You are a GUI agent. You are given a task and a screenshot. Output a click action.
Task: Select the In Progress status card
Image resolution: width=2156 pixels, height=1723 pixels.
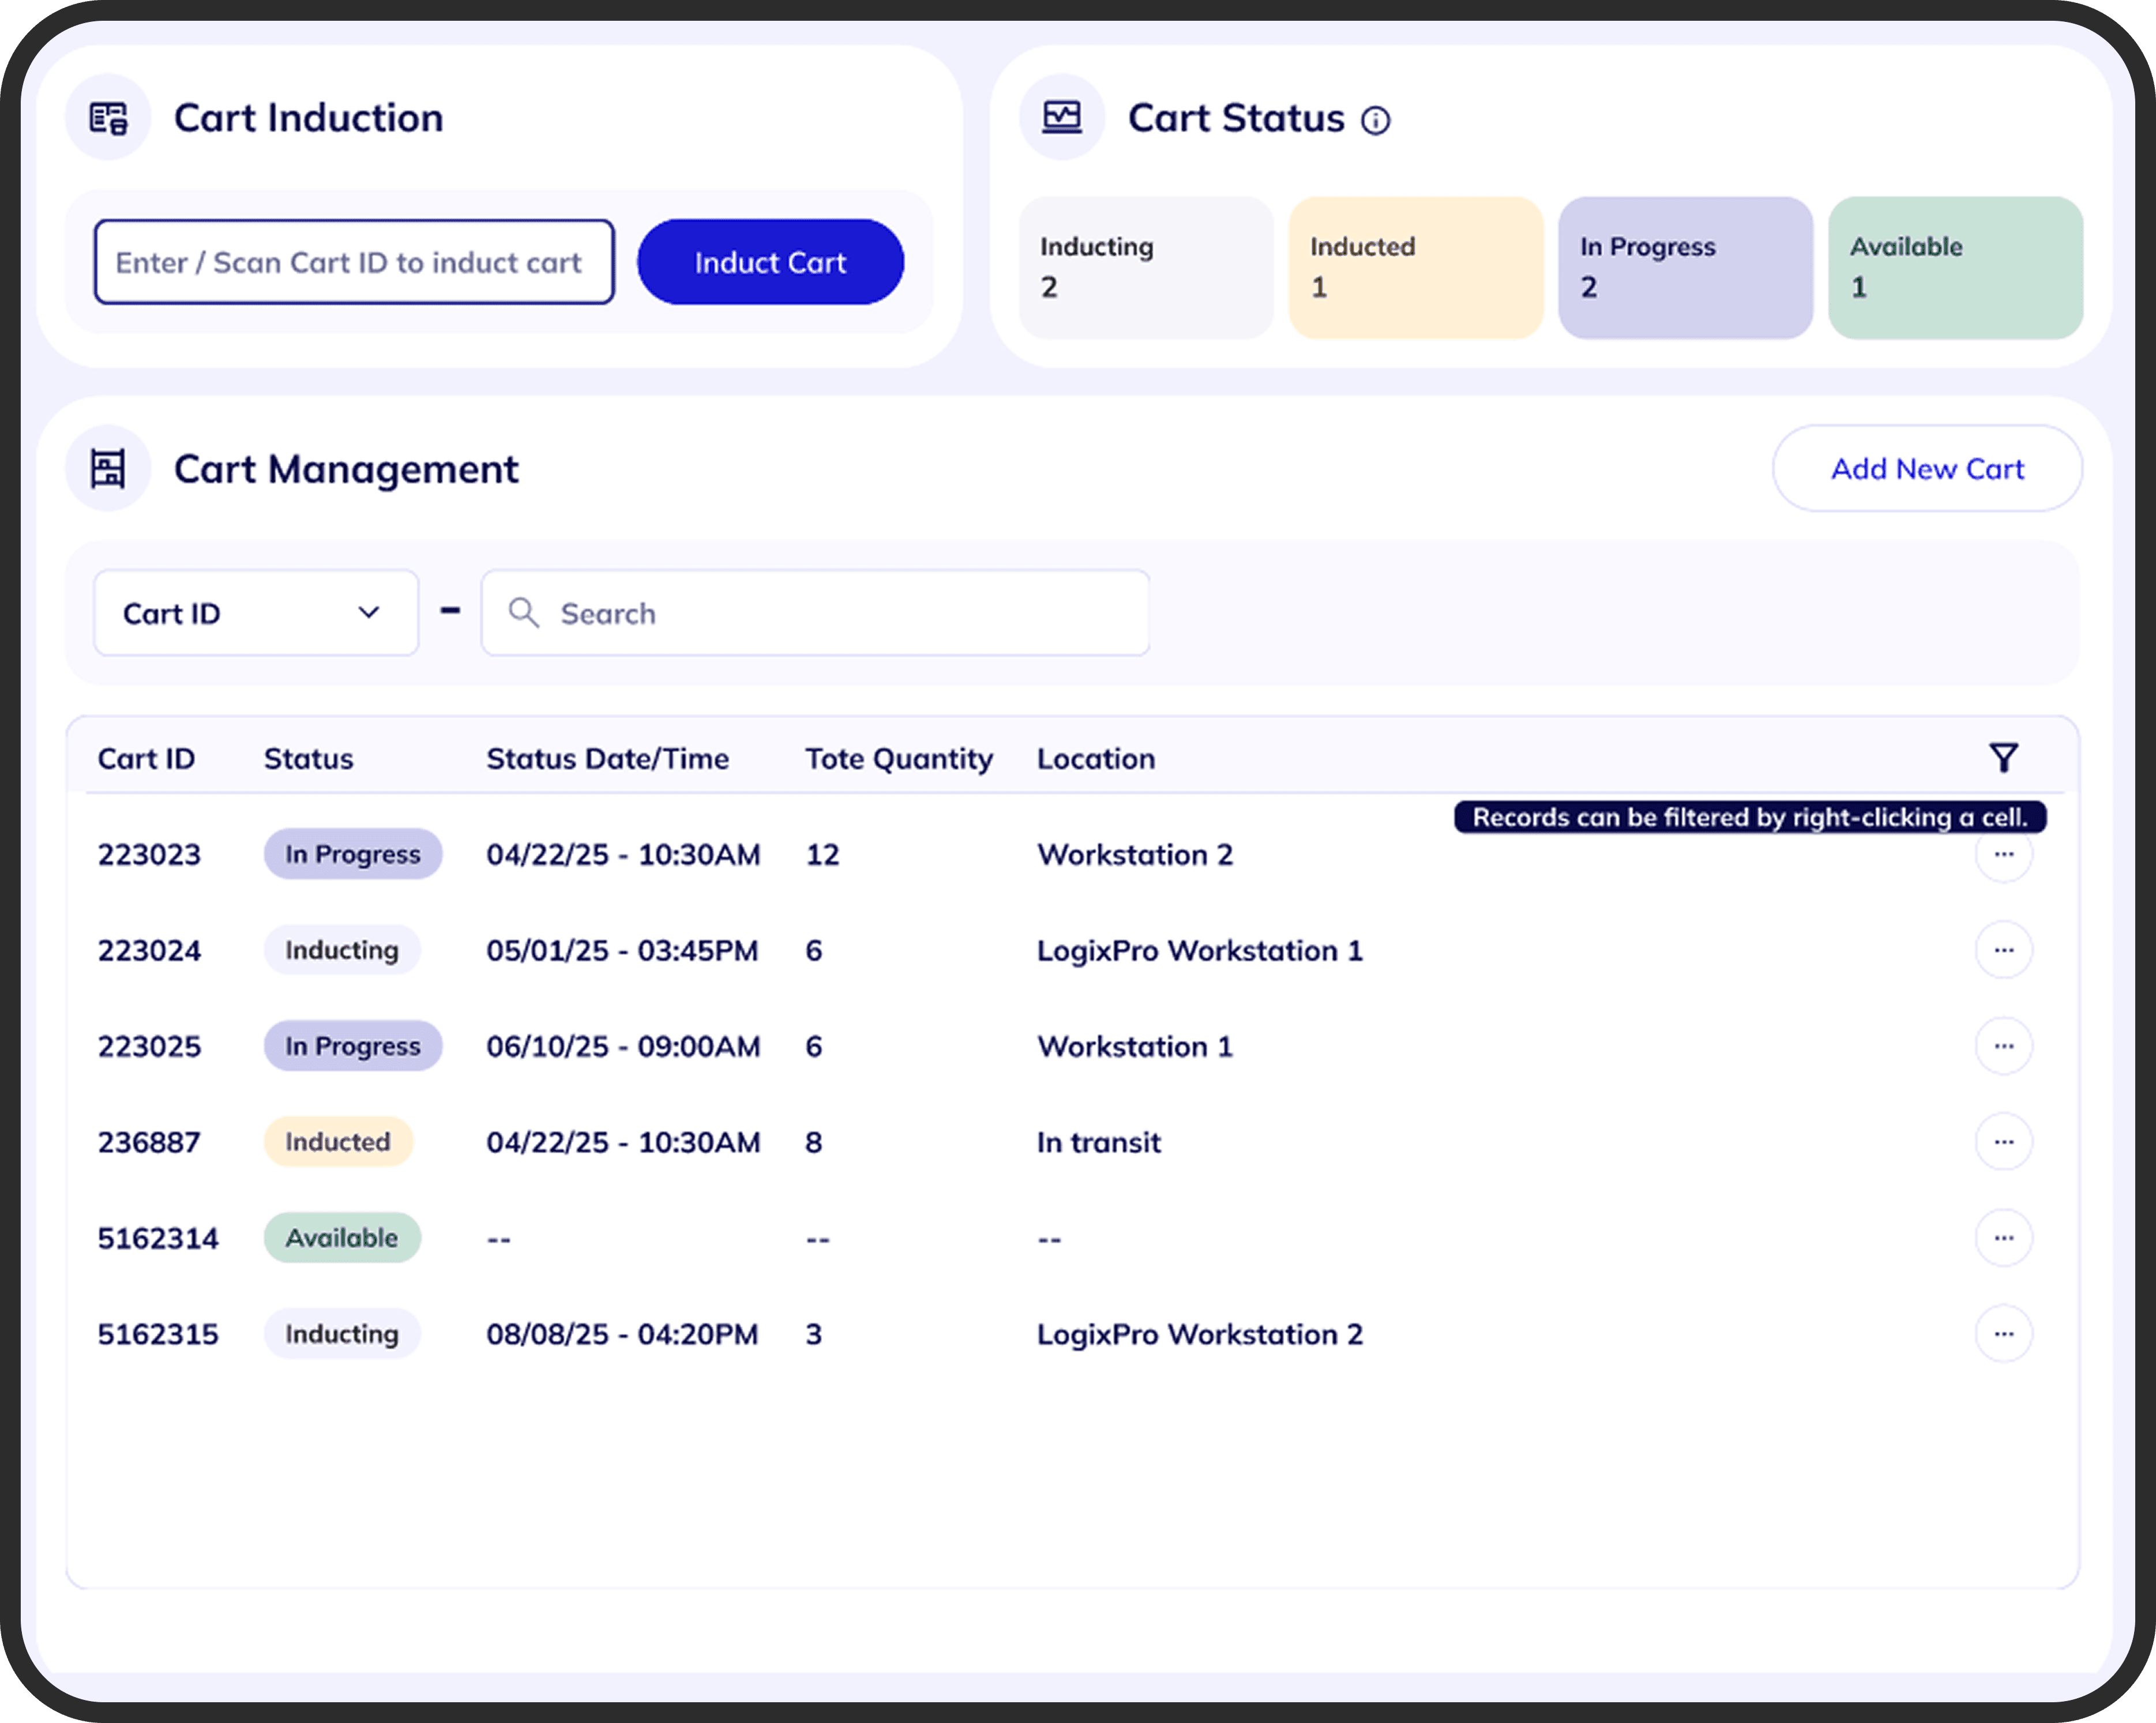pyautogui.click(x=1685, y=268)
